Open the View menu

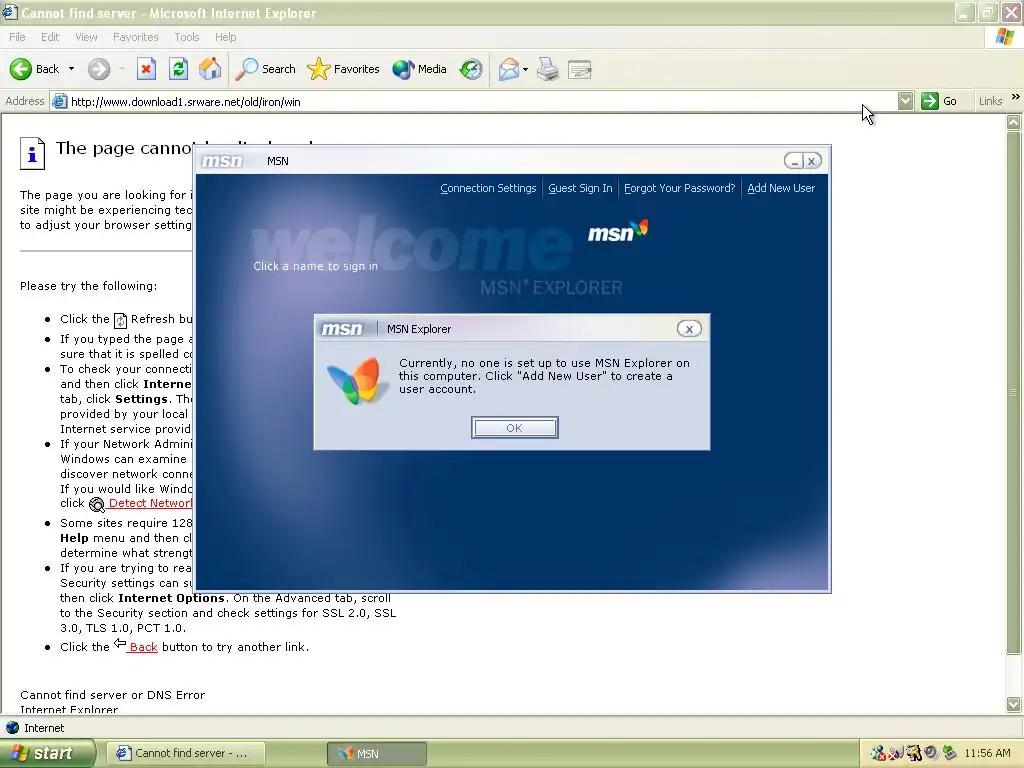pos(86,37)
